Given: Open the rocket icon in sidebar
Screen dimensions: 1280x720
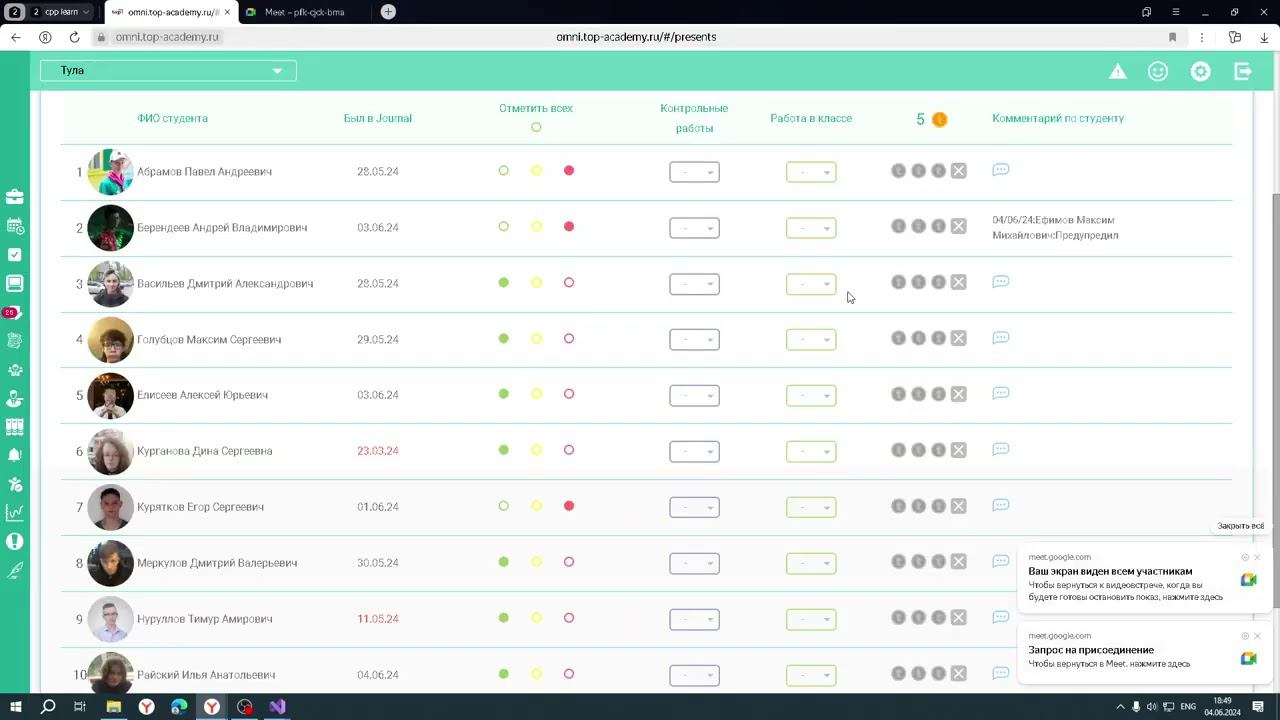Looking at the screenshot, I should click(x=14, y=570).
